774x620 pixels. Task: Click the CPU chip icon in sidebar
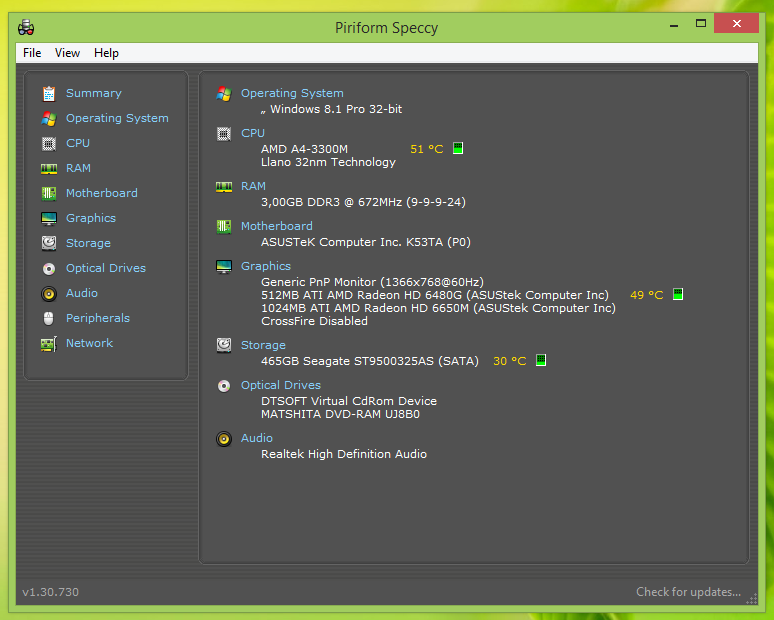click(x=49, y=144)
